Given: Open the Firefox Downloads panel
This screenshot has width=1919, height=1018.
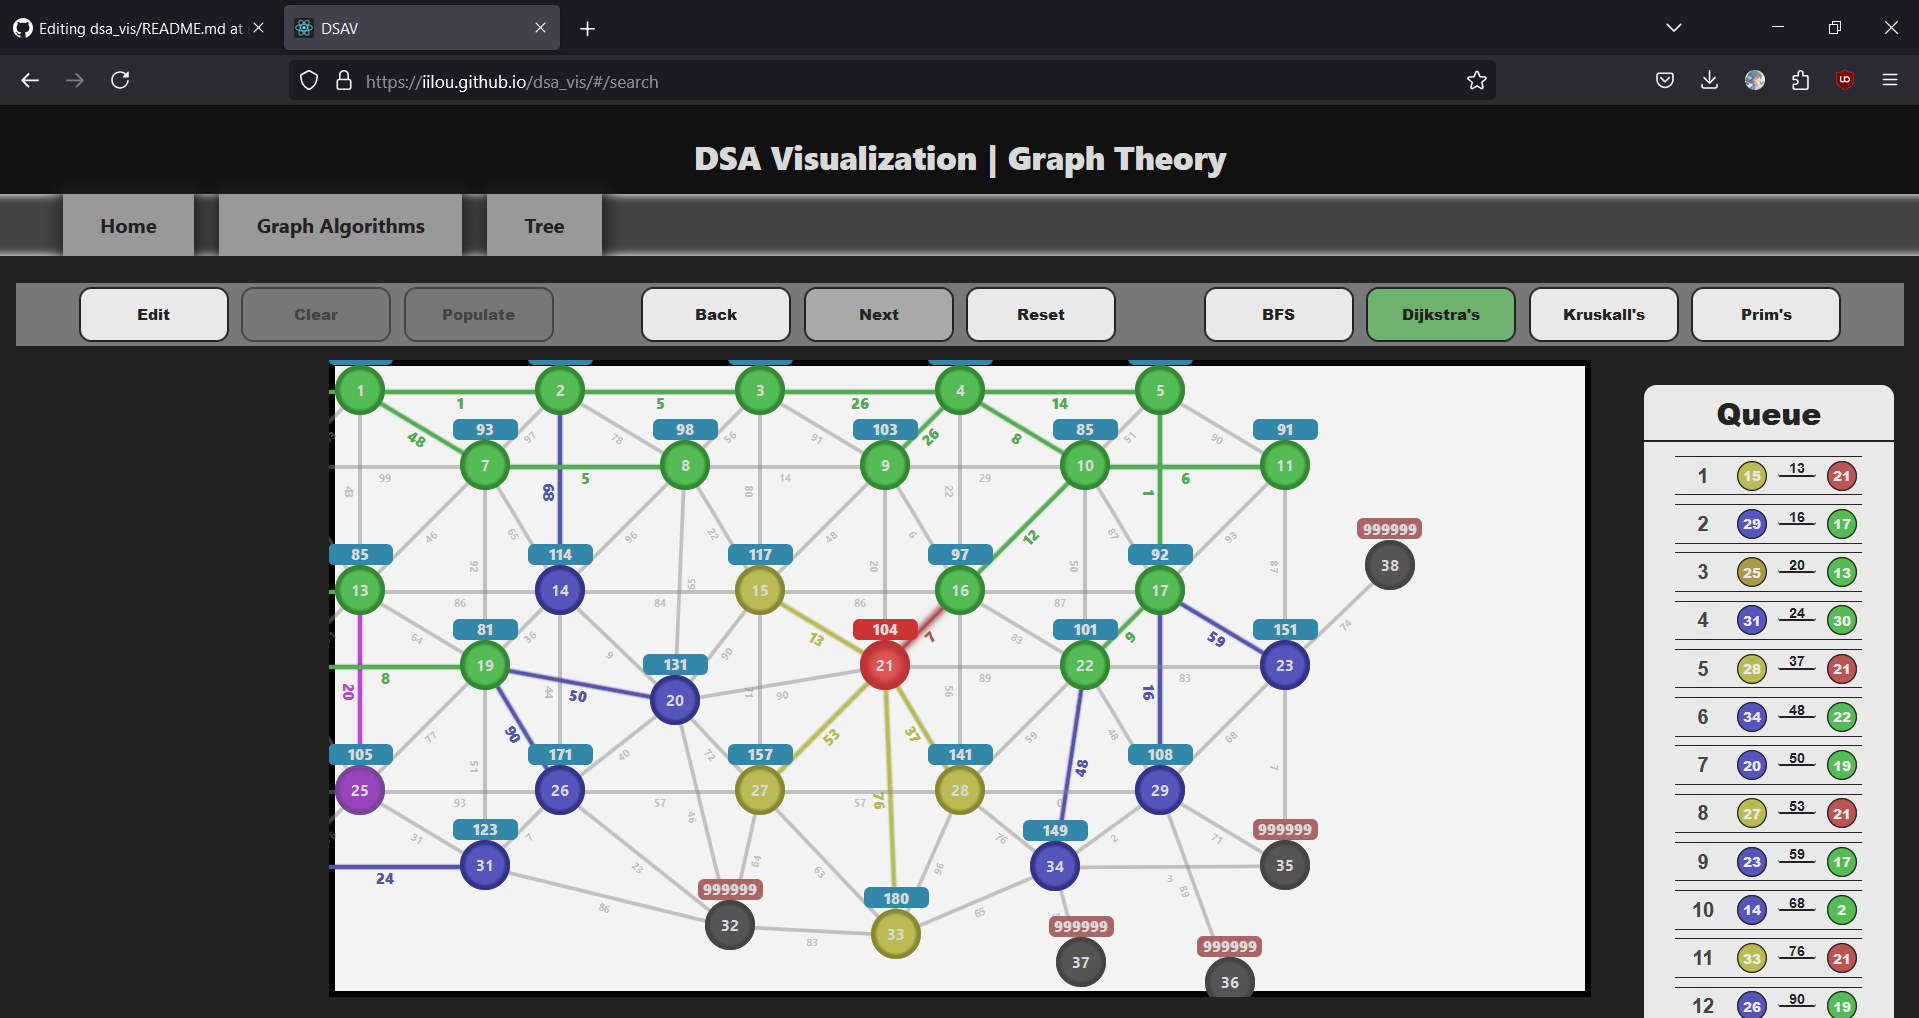Looking at the screenshot, I should (1709, 80).
